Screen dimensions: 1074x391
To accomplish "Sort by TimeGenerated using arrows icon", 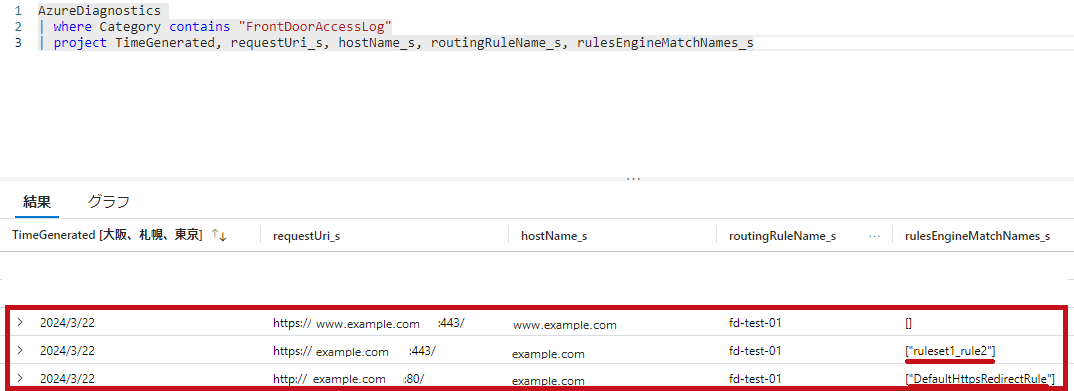I will pos(219,236).
